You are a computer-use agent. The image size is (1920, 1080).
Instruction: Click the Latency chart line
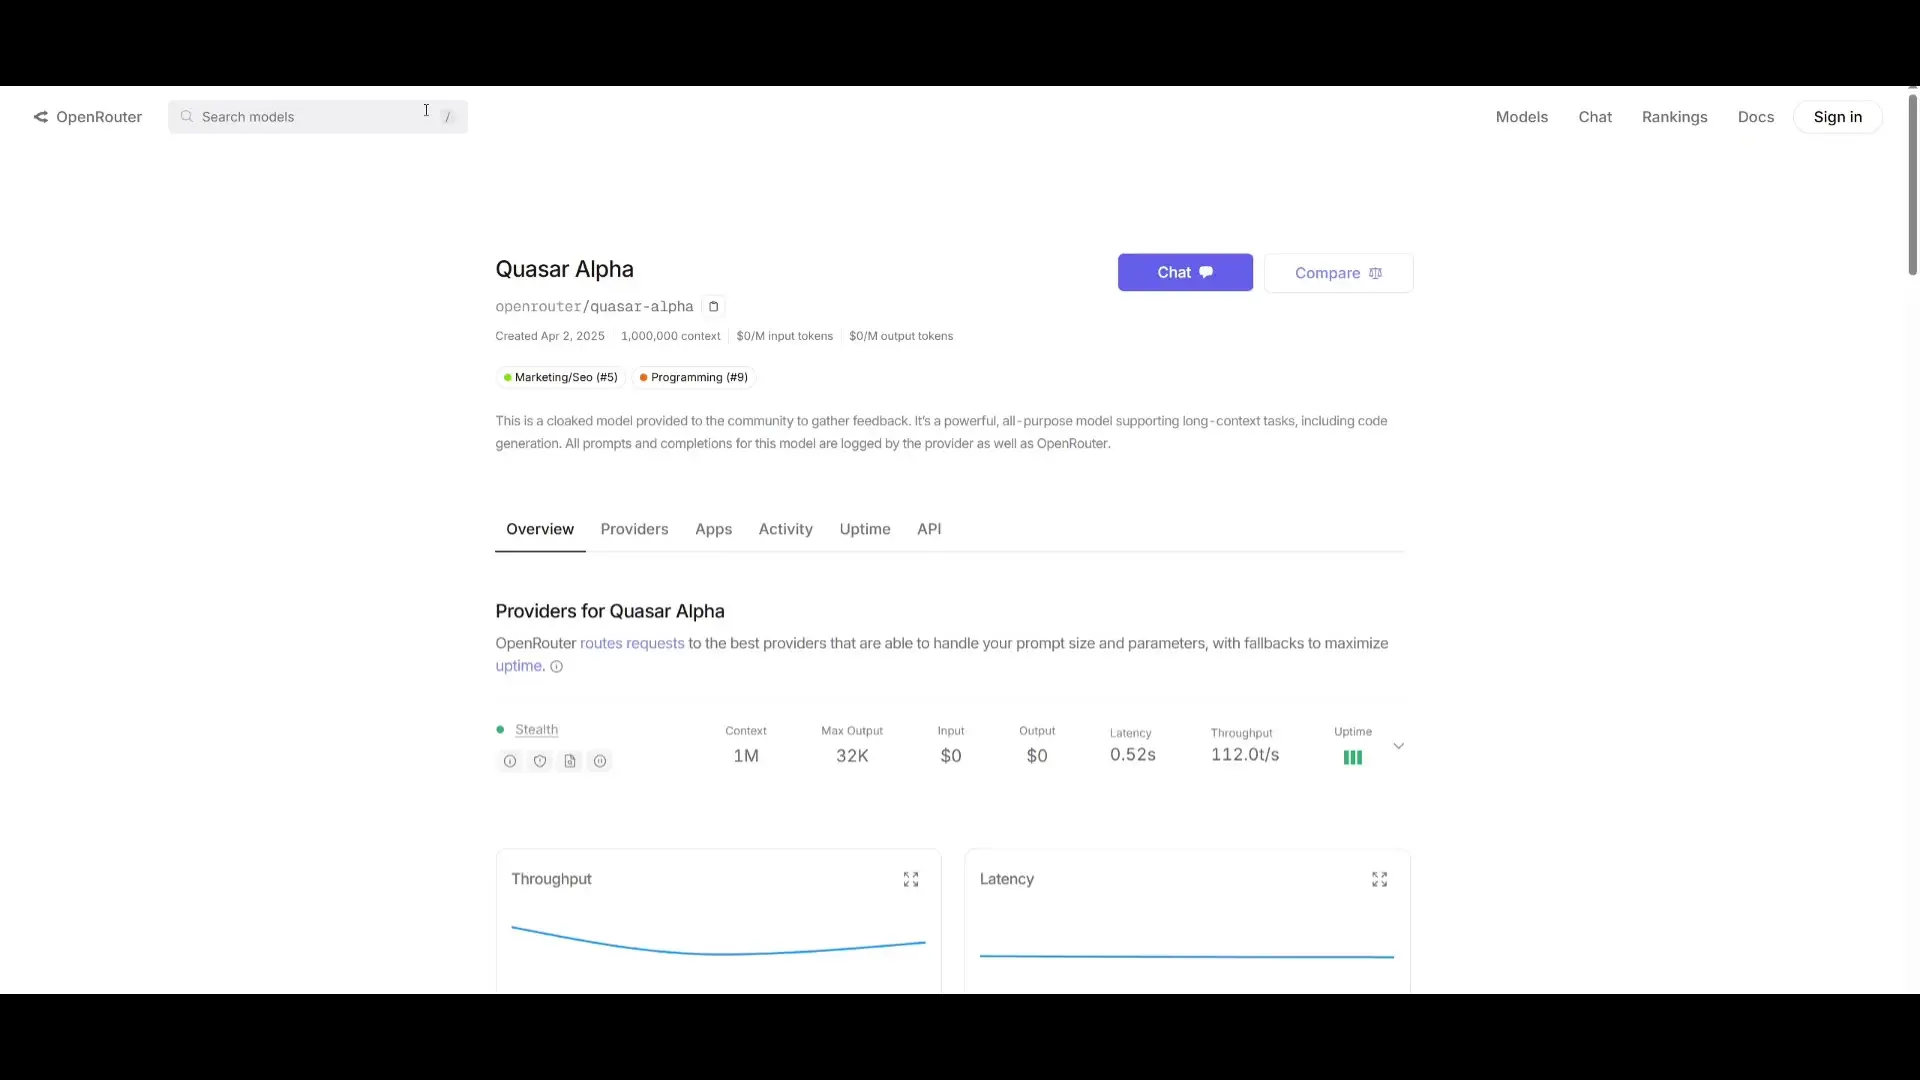click(x=1187, y=957)
